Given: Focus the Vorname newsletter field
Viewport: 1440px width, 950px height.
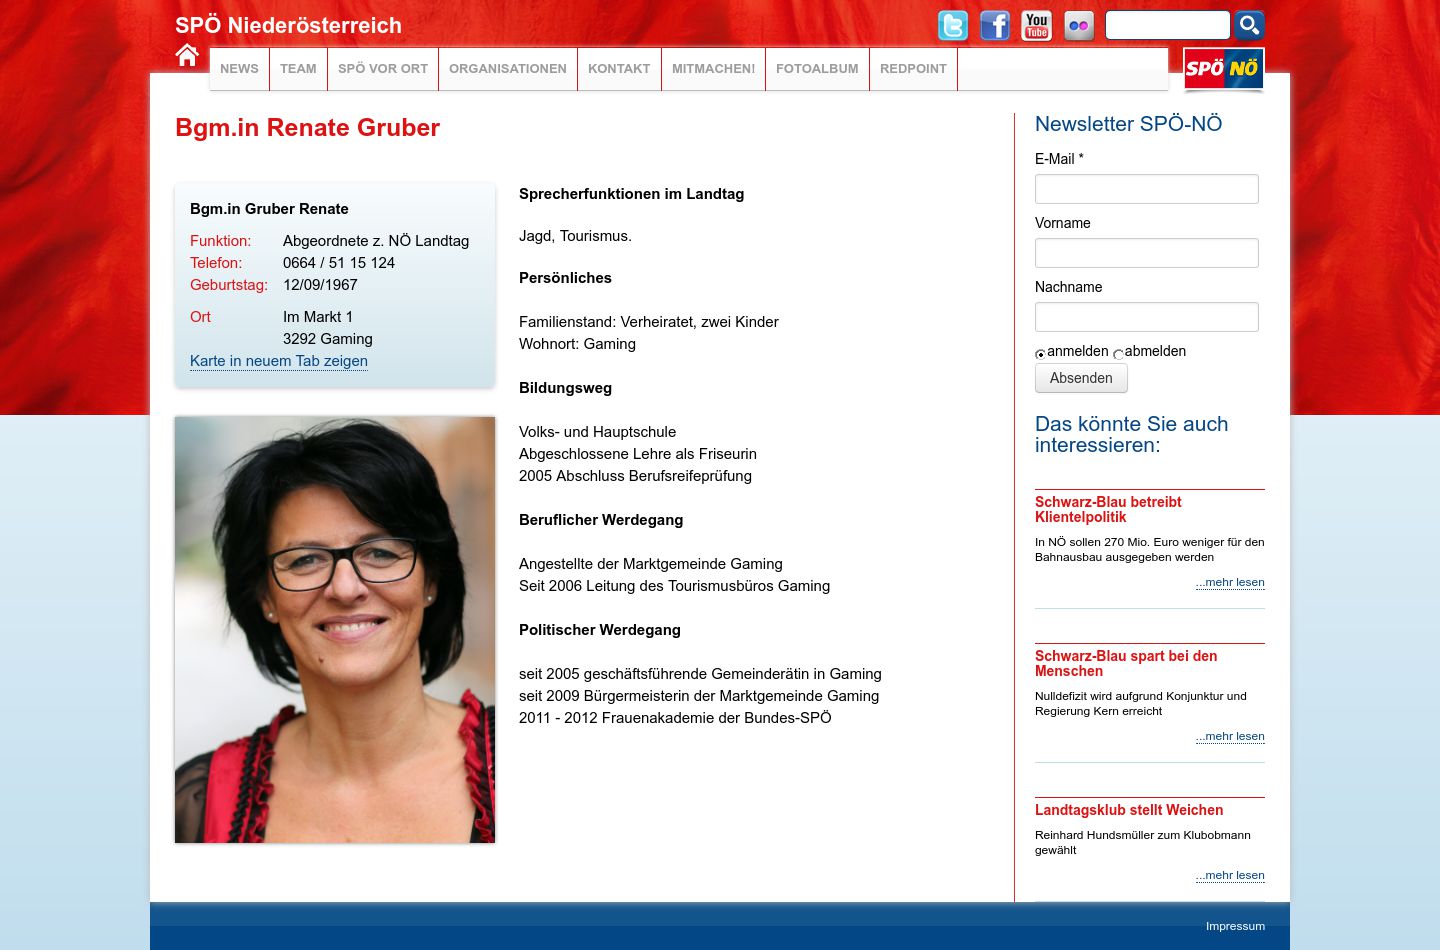Looking at the screenshot, I should coord(1147,253).
